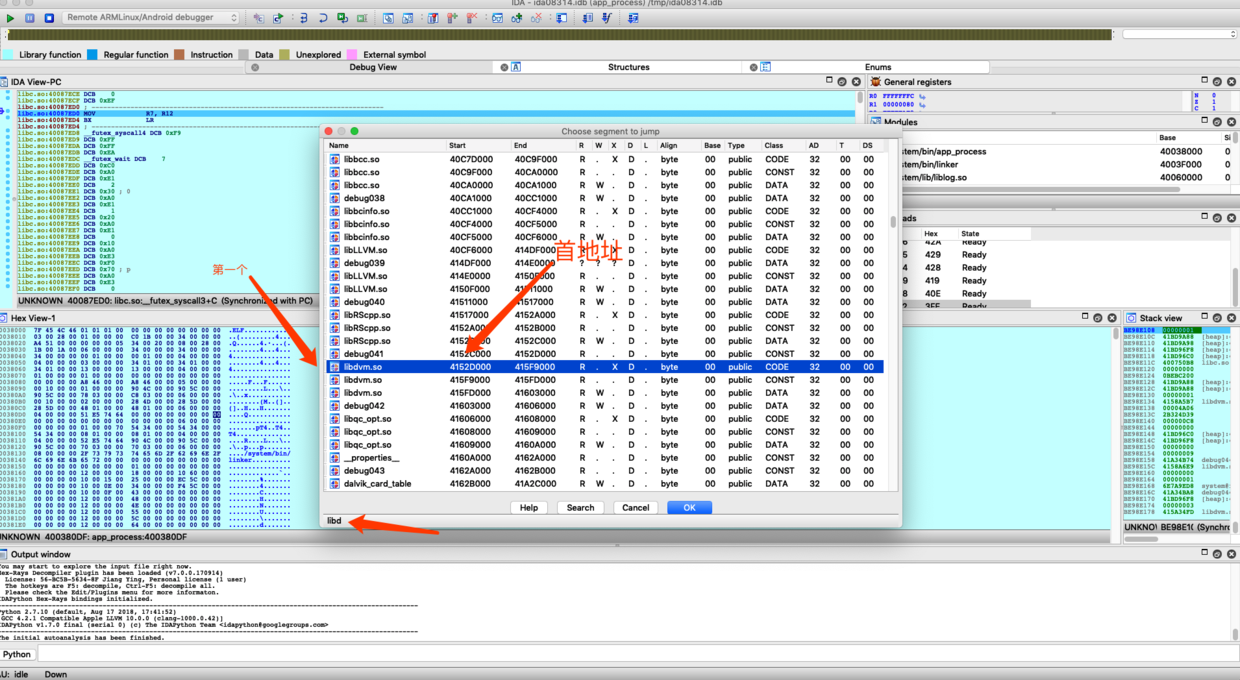Select the libLLVM.so row starting 40CF6000
The width and height of the screenshot is (1240, 680).
click(x=606, y=250)
